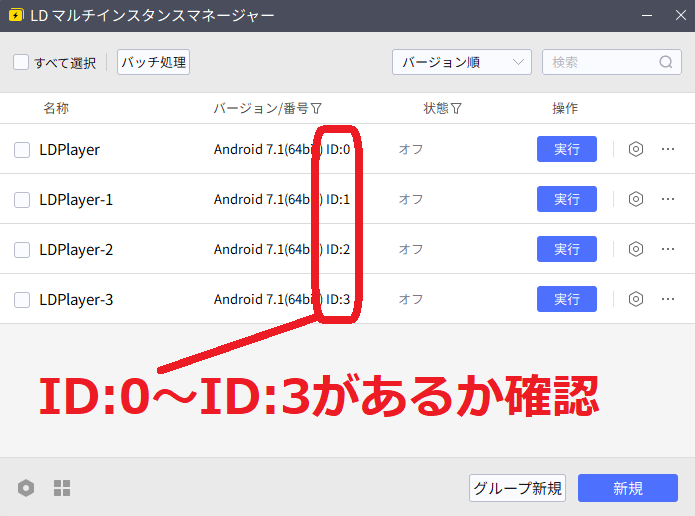695x516 pixels.
Task: Expand the バージョン/番号 column filter
Action: [x=317, y=108]
